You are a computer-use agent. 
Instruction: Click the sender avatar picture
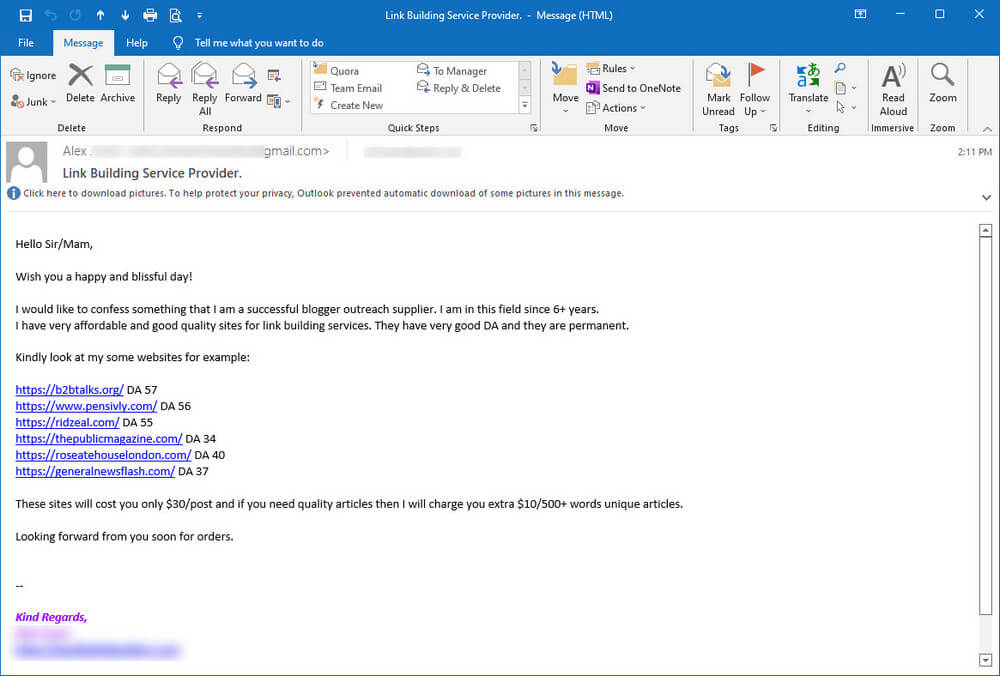click(x=27, y=162)
